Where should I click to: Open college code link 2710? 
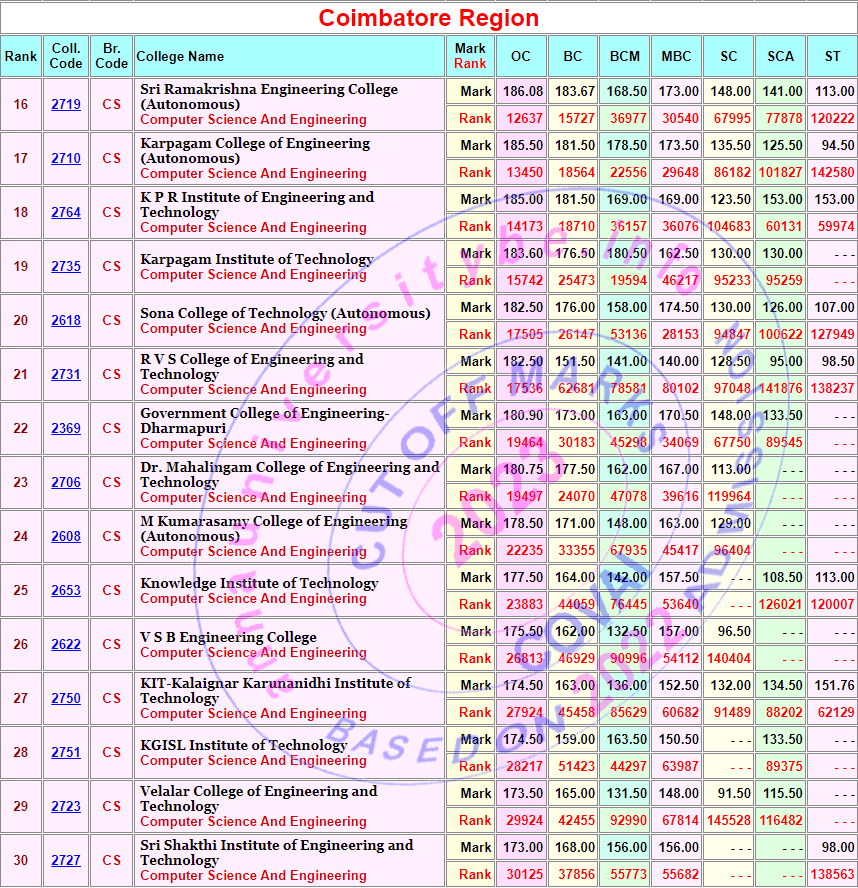(66, 159)
